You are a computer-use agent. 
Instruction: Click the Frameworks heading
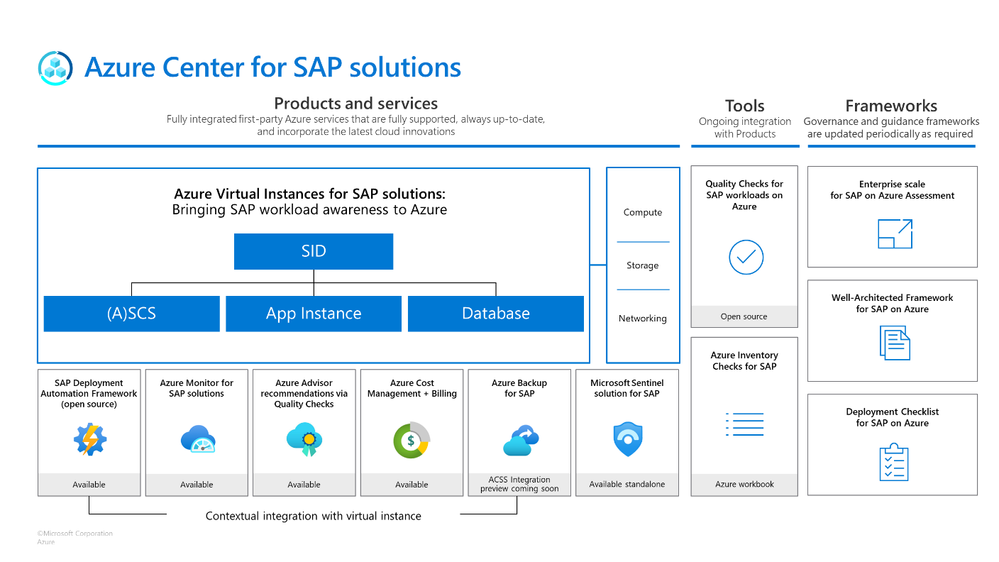click(891, 106)
